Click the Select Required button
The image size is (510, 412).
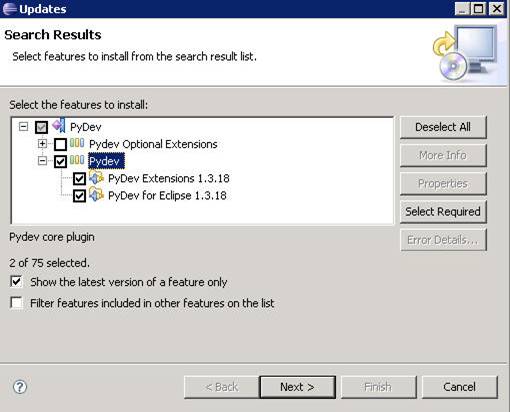(443, 212)
